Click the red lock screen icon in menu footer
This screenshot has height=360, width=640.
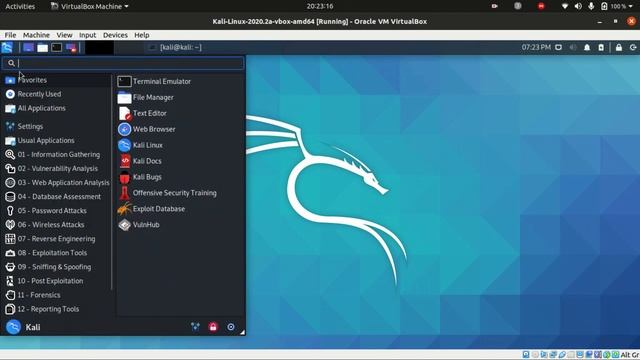213,327
